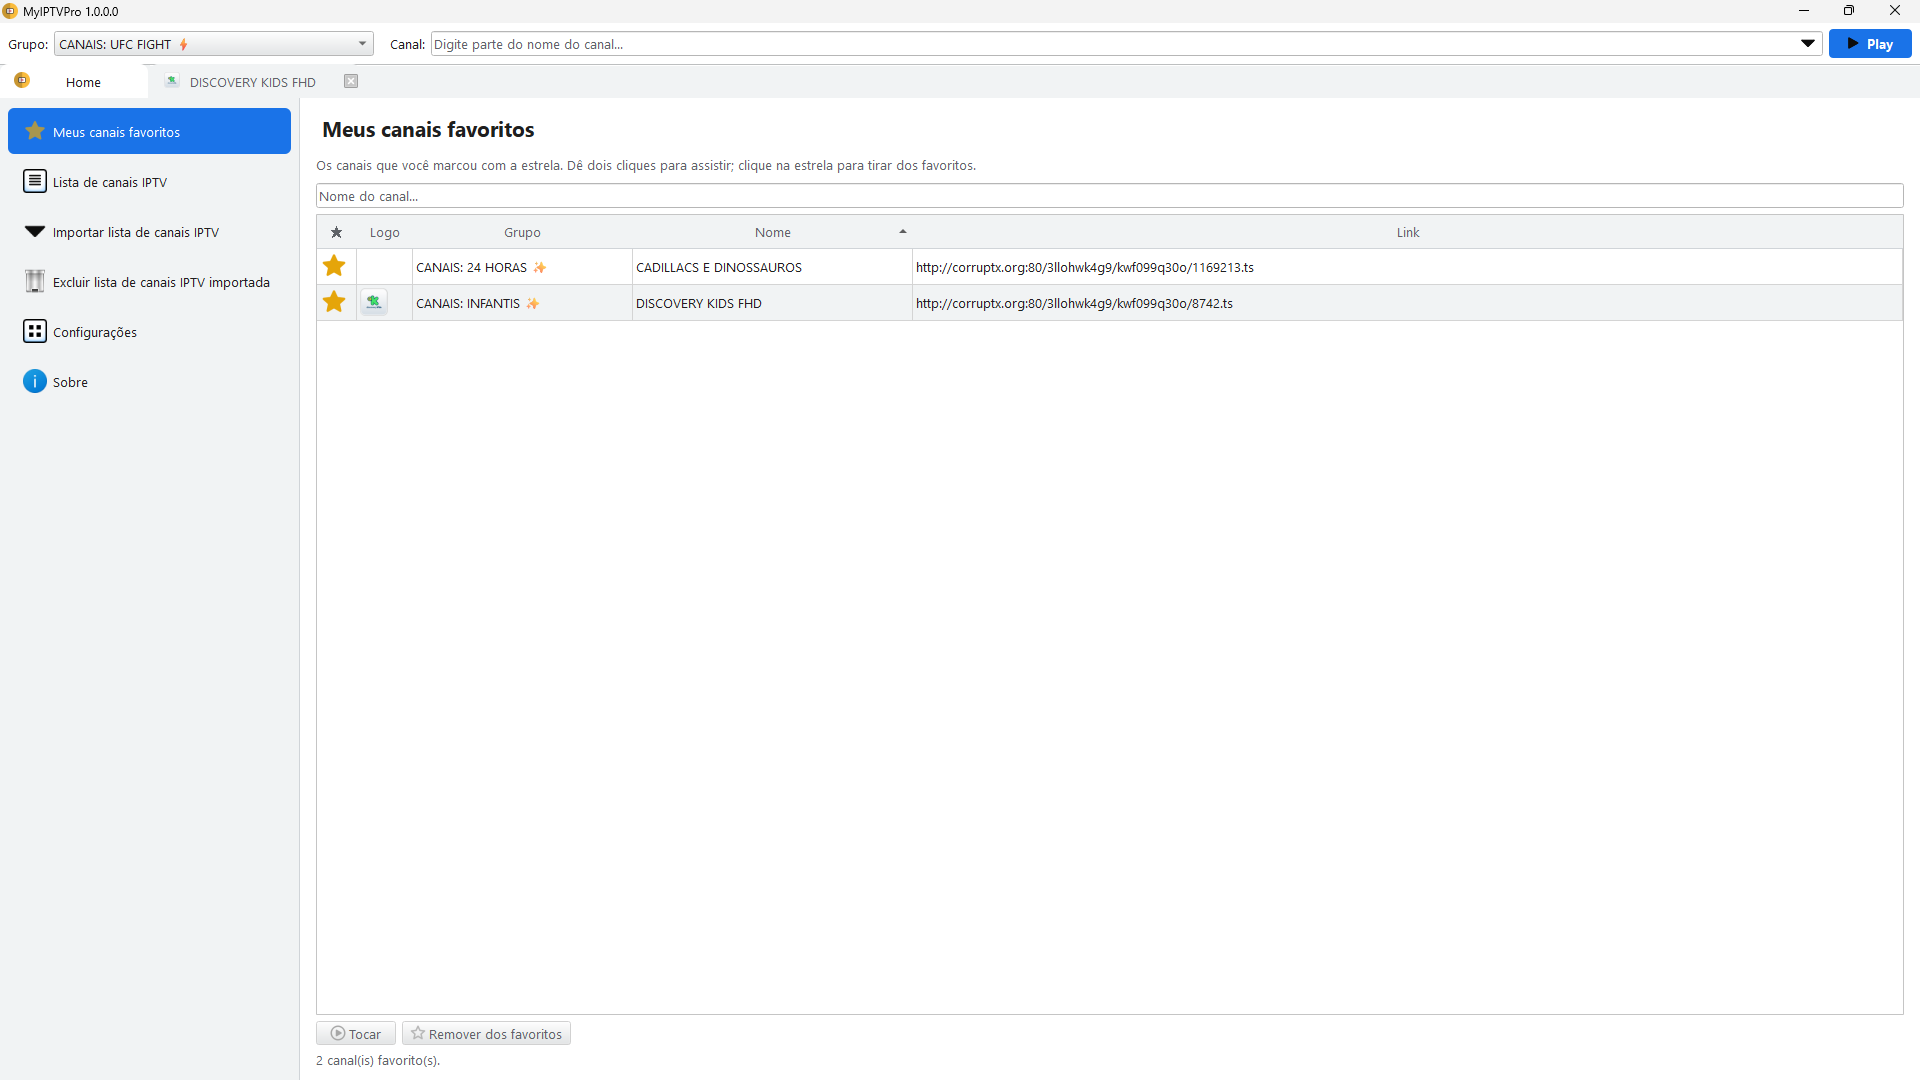This screenshot has height=1080, width=1920.
Task: Select the DISCOVERY KIDS FHD name cell
Action: [772, 303]
